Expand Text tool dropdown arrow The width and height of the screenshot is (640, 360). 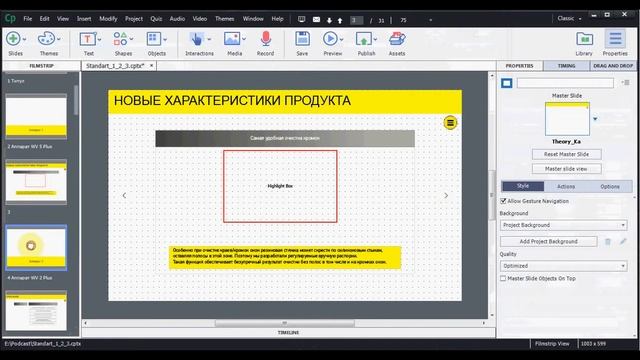coord(99,40)
